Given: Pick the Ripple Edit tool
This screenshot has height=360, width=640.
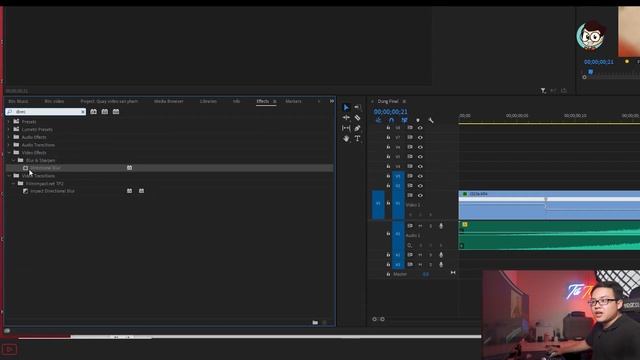Looking at the screenshot, I should (346, 118).
